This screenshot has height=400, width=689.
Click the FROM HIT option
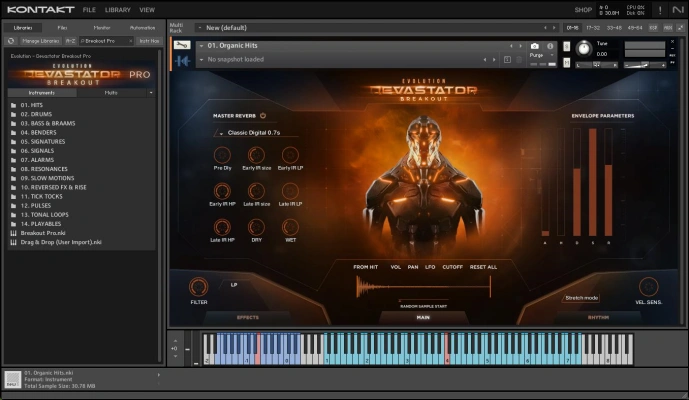(x=366, y=267)
